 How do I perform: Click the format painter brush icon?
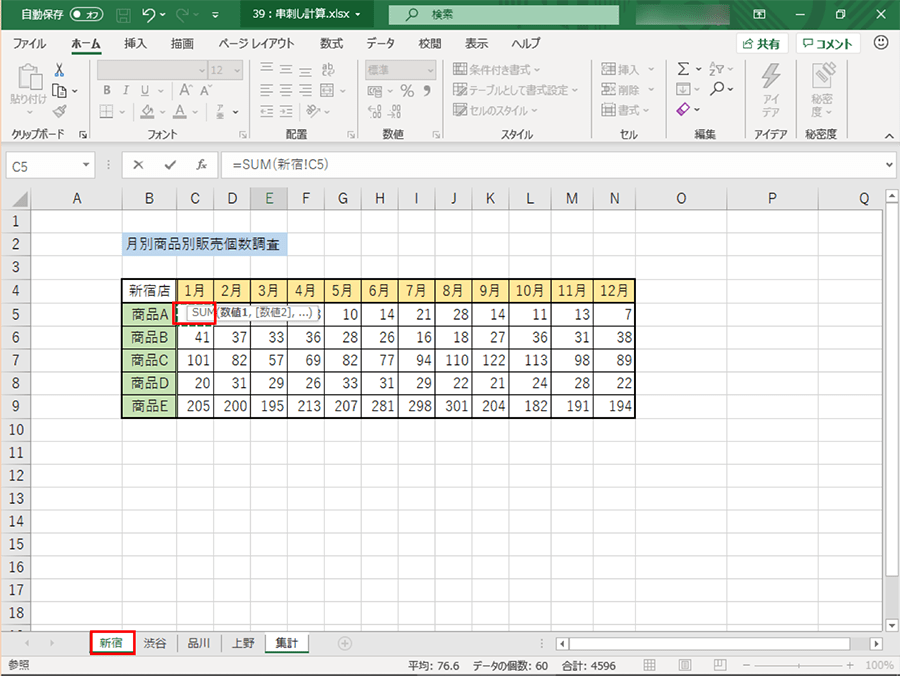click(59, 111)
